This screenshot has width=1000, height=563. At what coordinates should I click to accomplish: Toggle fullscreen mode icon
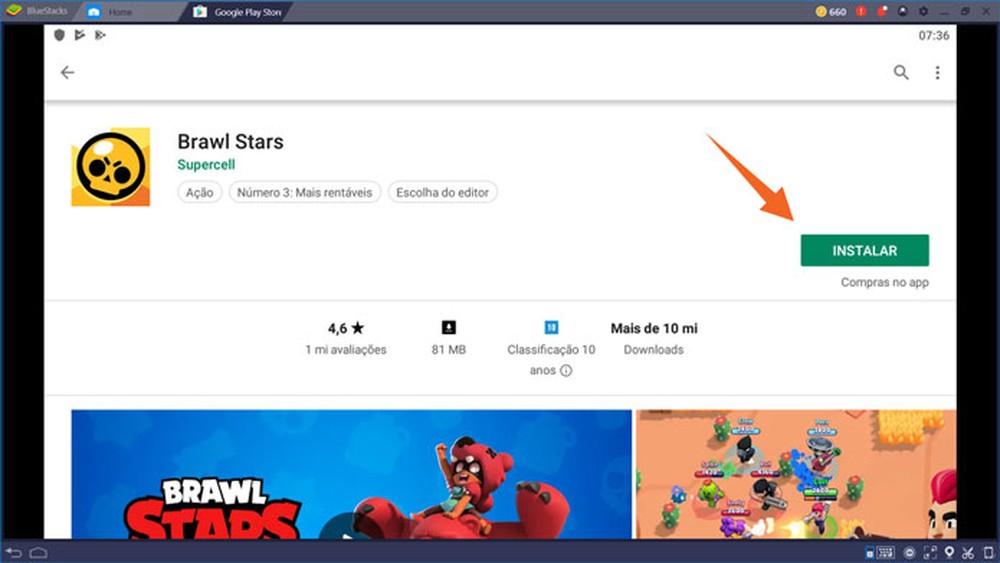point(930,552)
